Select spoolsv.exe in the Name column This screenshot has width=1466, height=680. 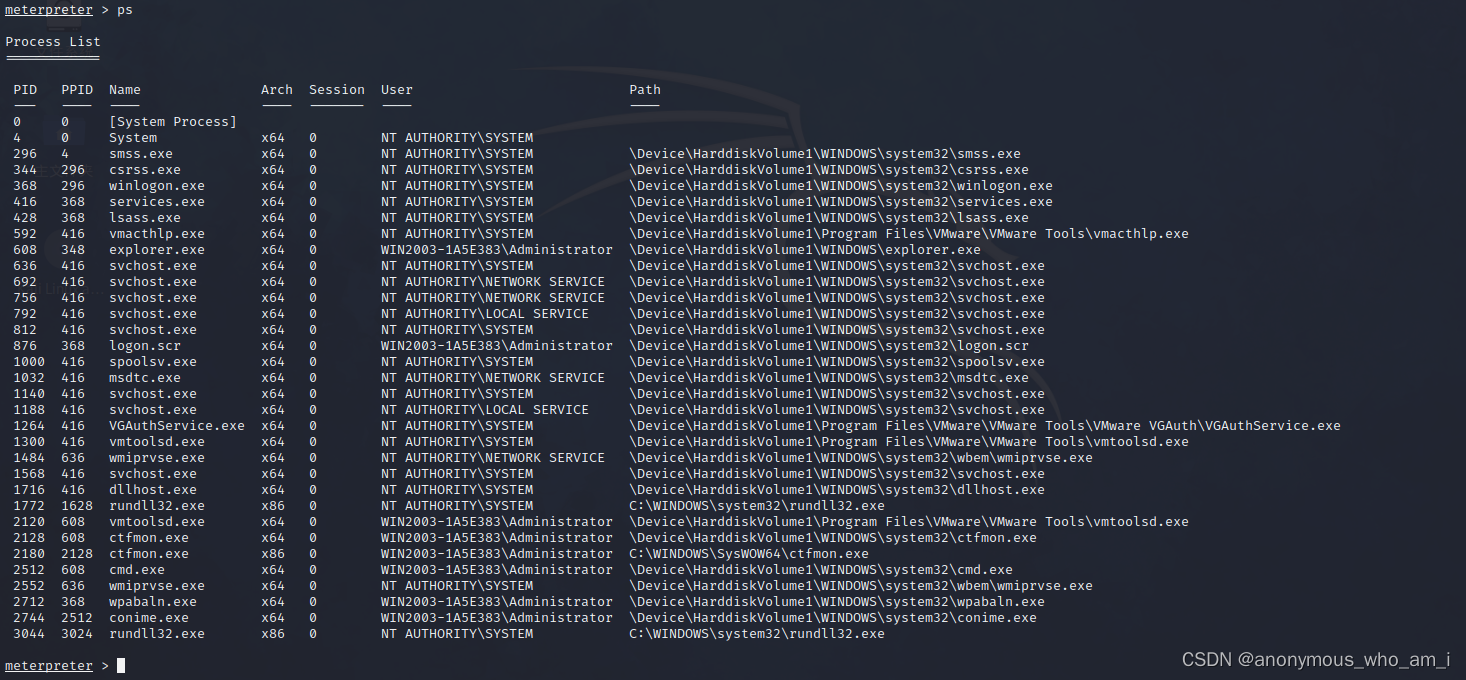[x=153, y=362]
